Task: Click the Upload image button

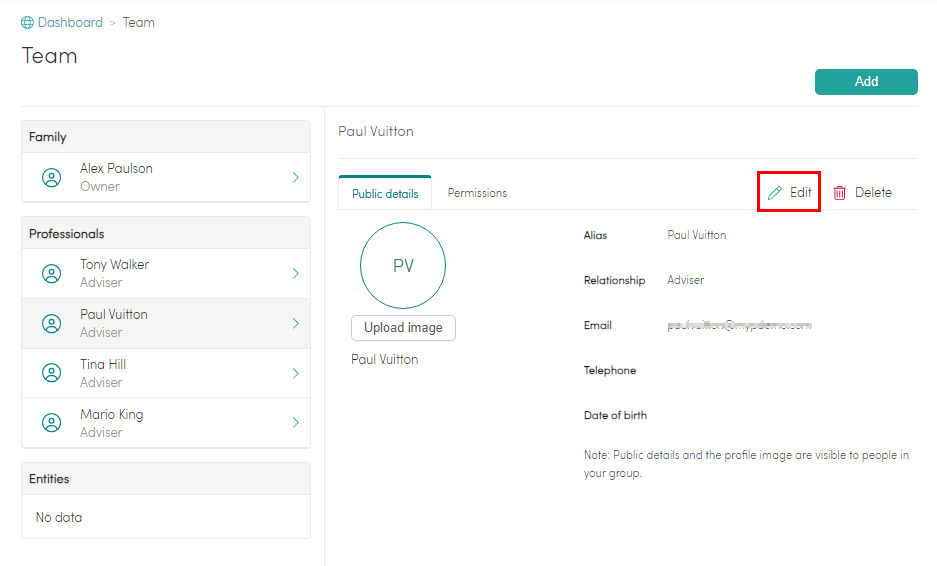Action: pyautogui.click(x=403, y=328)
